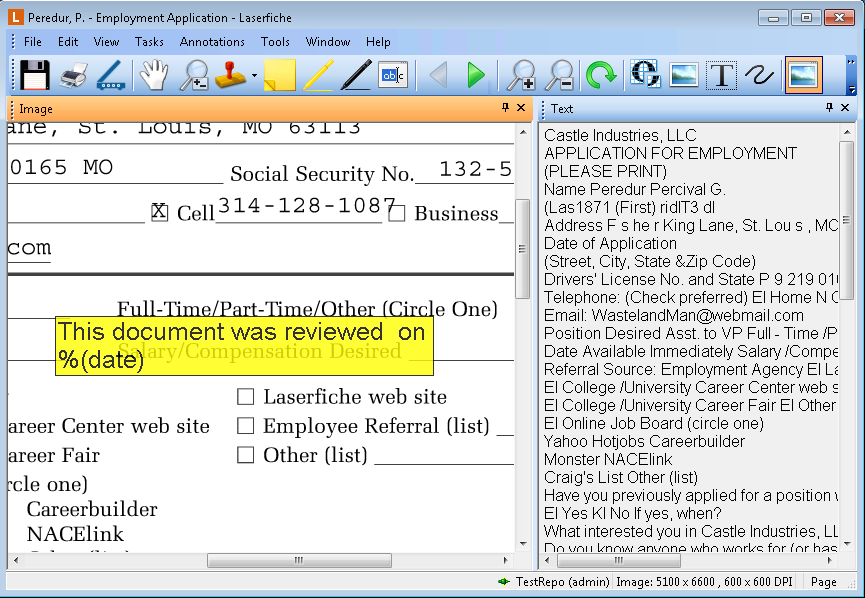Click the OCR globe icon

pyautogui.click(x=645, y=74)
